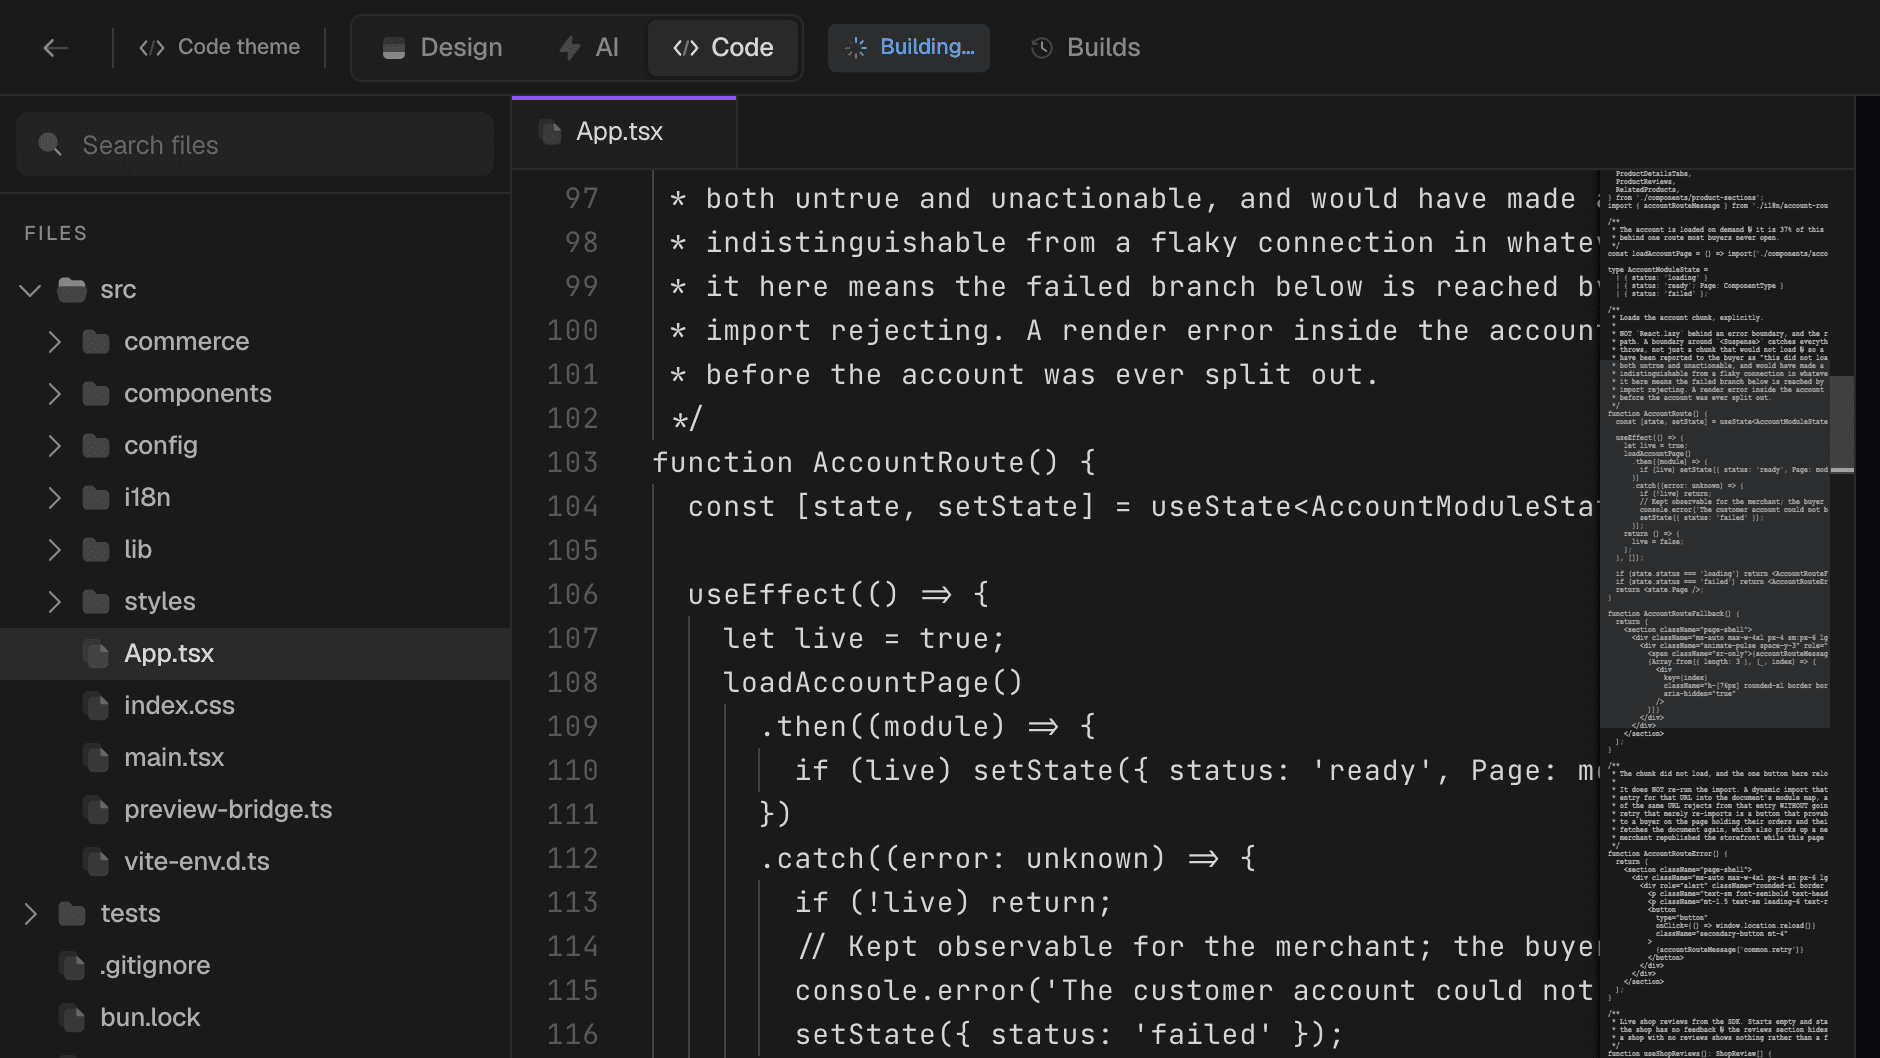
Task: Select the App.tsx editor tab
Action: [624, 132]
